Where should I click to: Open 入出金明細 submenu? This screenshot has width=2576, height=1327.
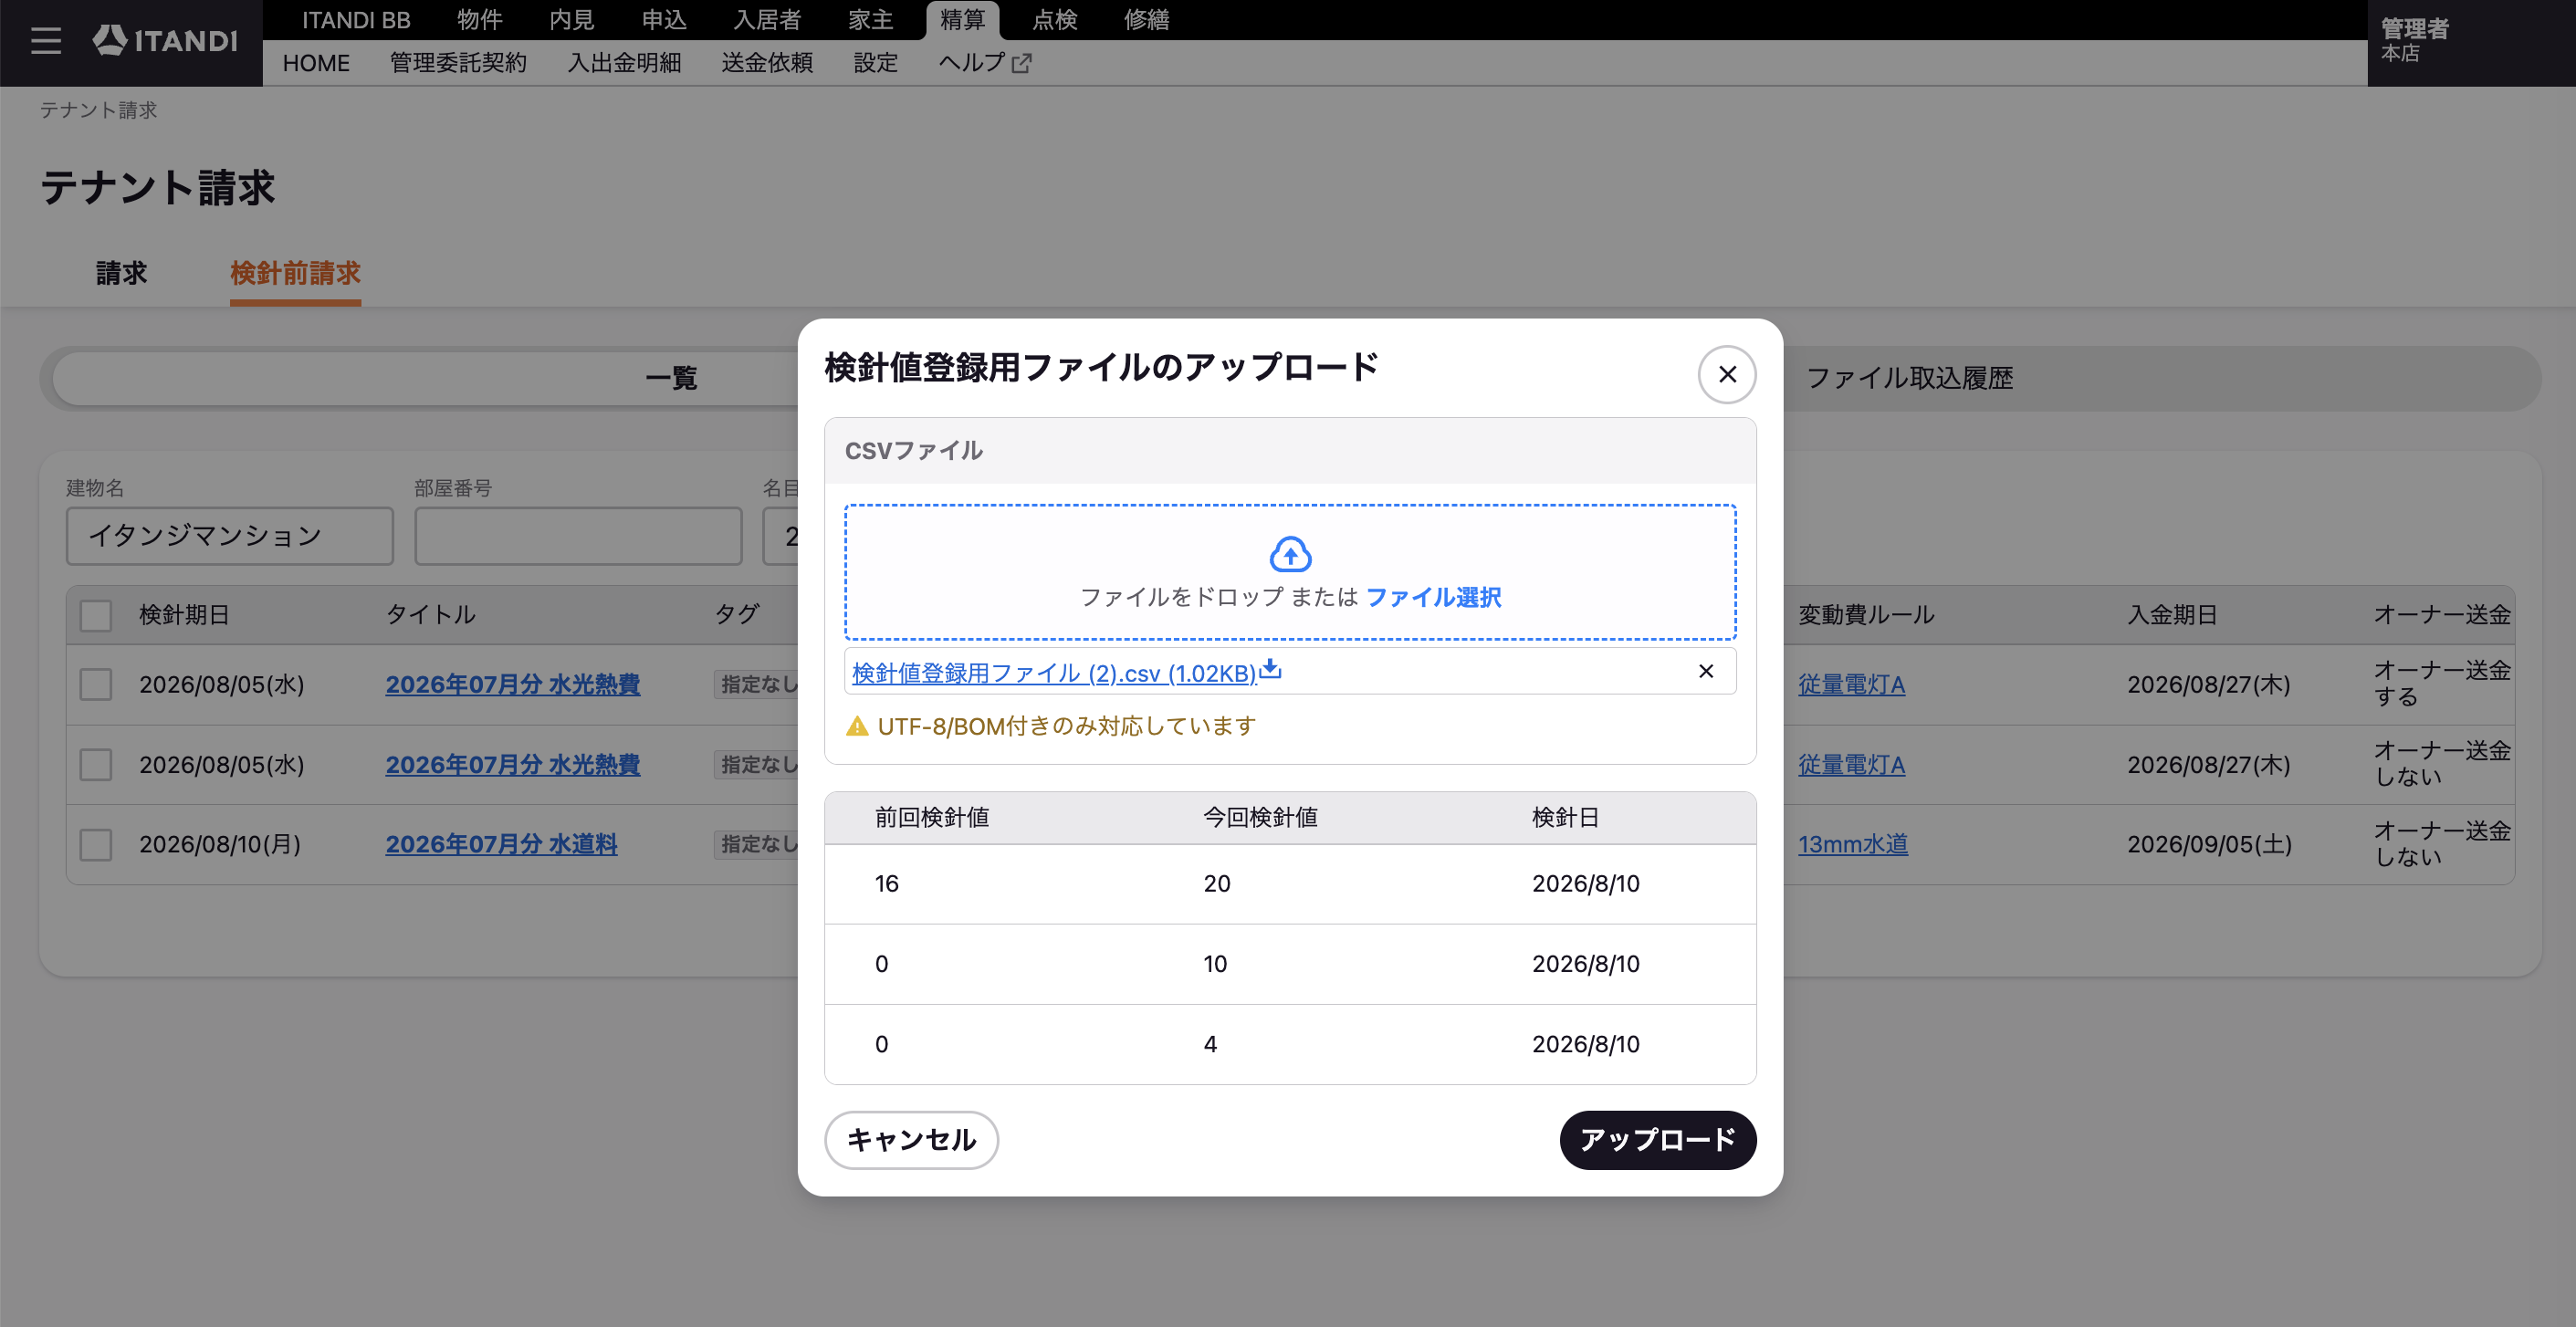(624, 63)
